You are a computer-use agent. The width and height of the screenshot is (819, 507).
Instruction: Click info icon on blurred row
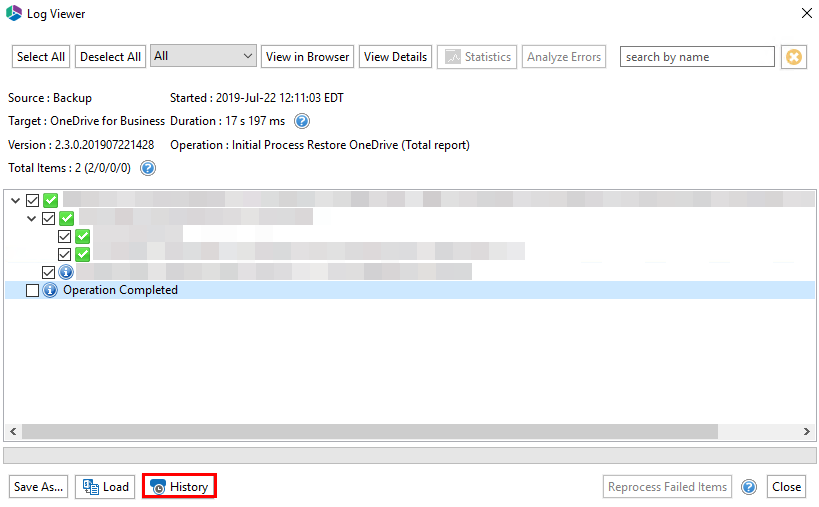click(66, 272)
